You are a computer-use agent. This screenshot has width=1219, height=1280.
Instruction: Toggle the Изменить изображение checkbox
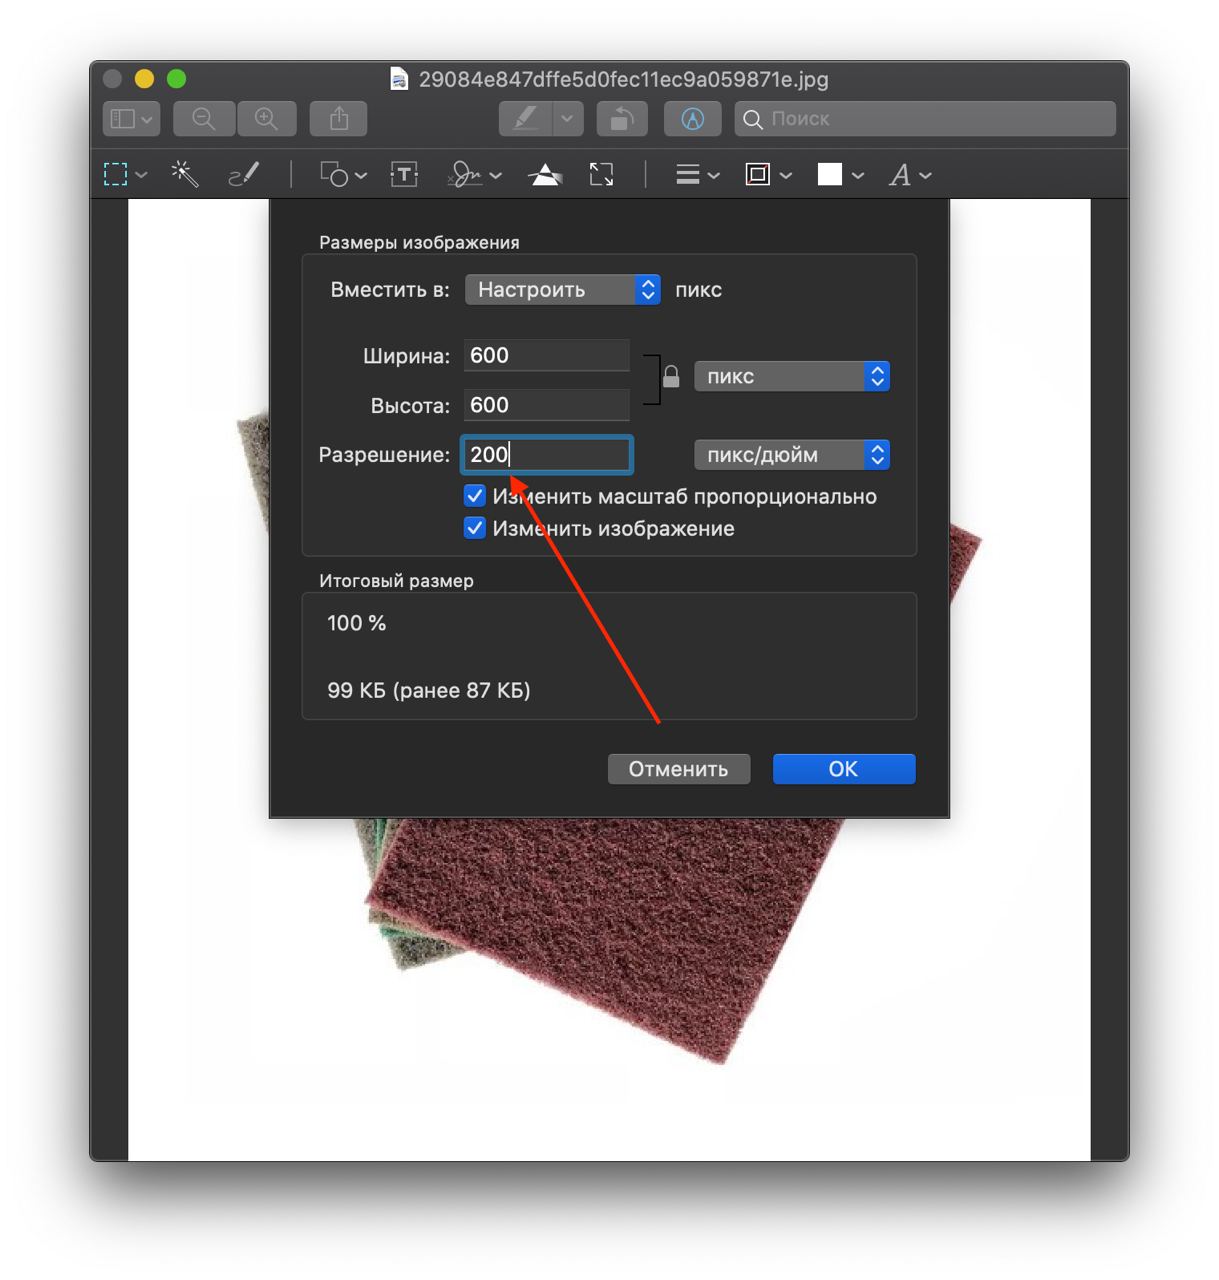tap(475, 528)
